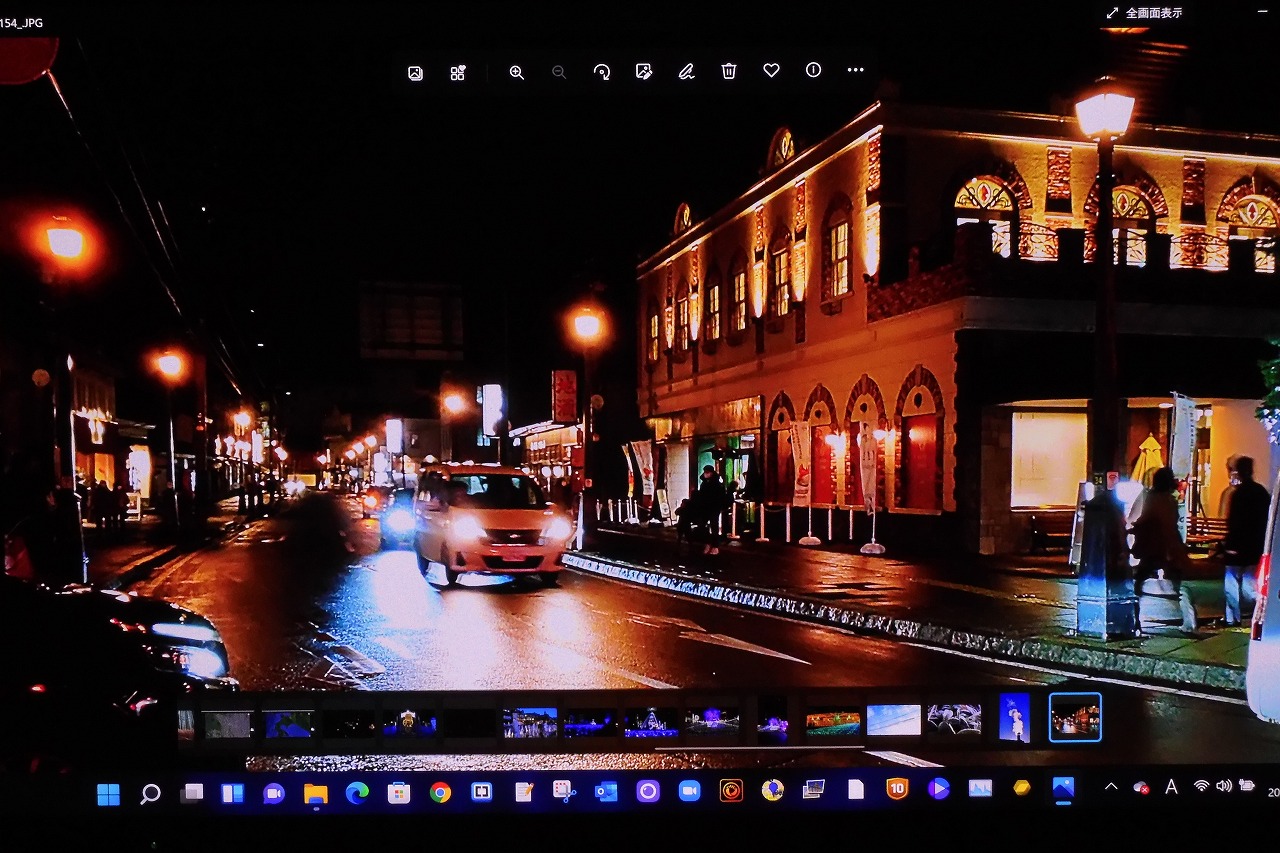The image size is (1280, 853).
Task: Click the zoom out magnifier icon
Action: pos(559,72)
